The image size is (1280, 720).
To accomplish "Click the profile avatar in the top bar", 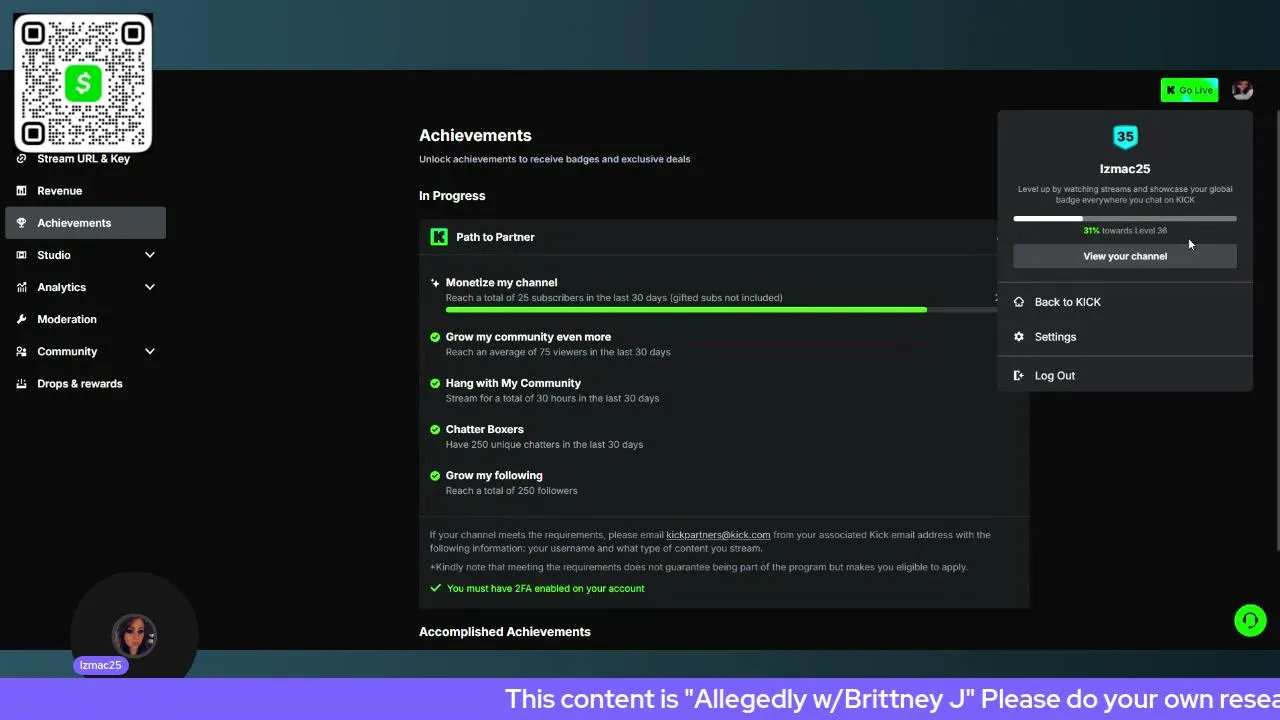I will click(x=1242, y=90).
